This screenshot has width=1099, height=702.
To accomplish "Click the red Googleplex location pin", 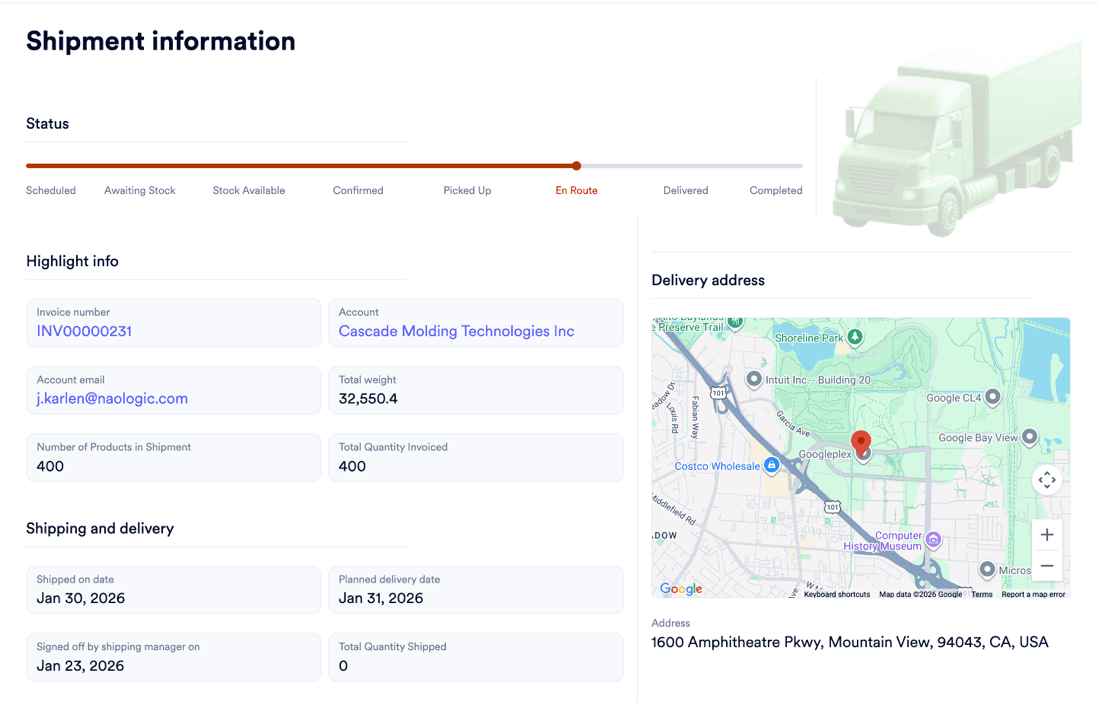I will pyautogui.click(x=861, y=443).
